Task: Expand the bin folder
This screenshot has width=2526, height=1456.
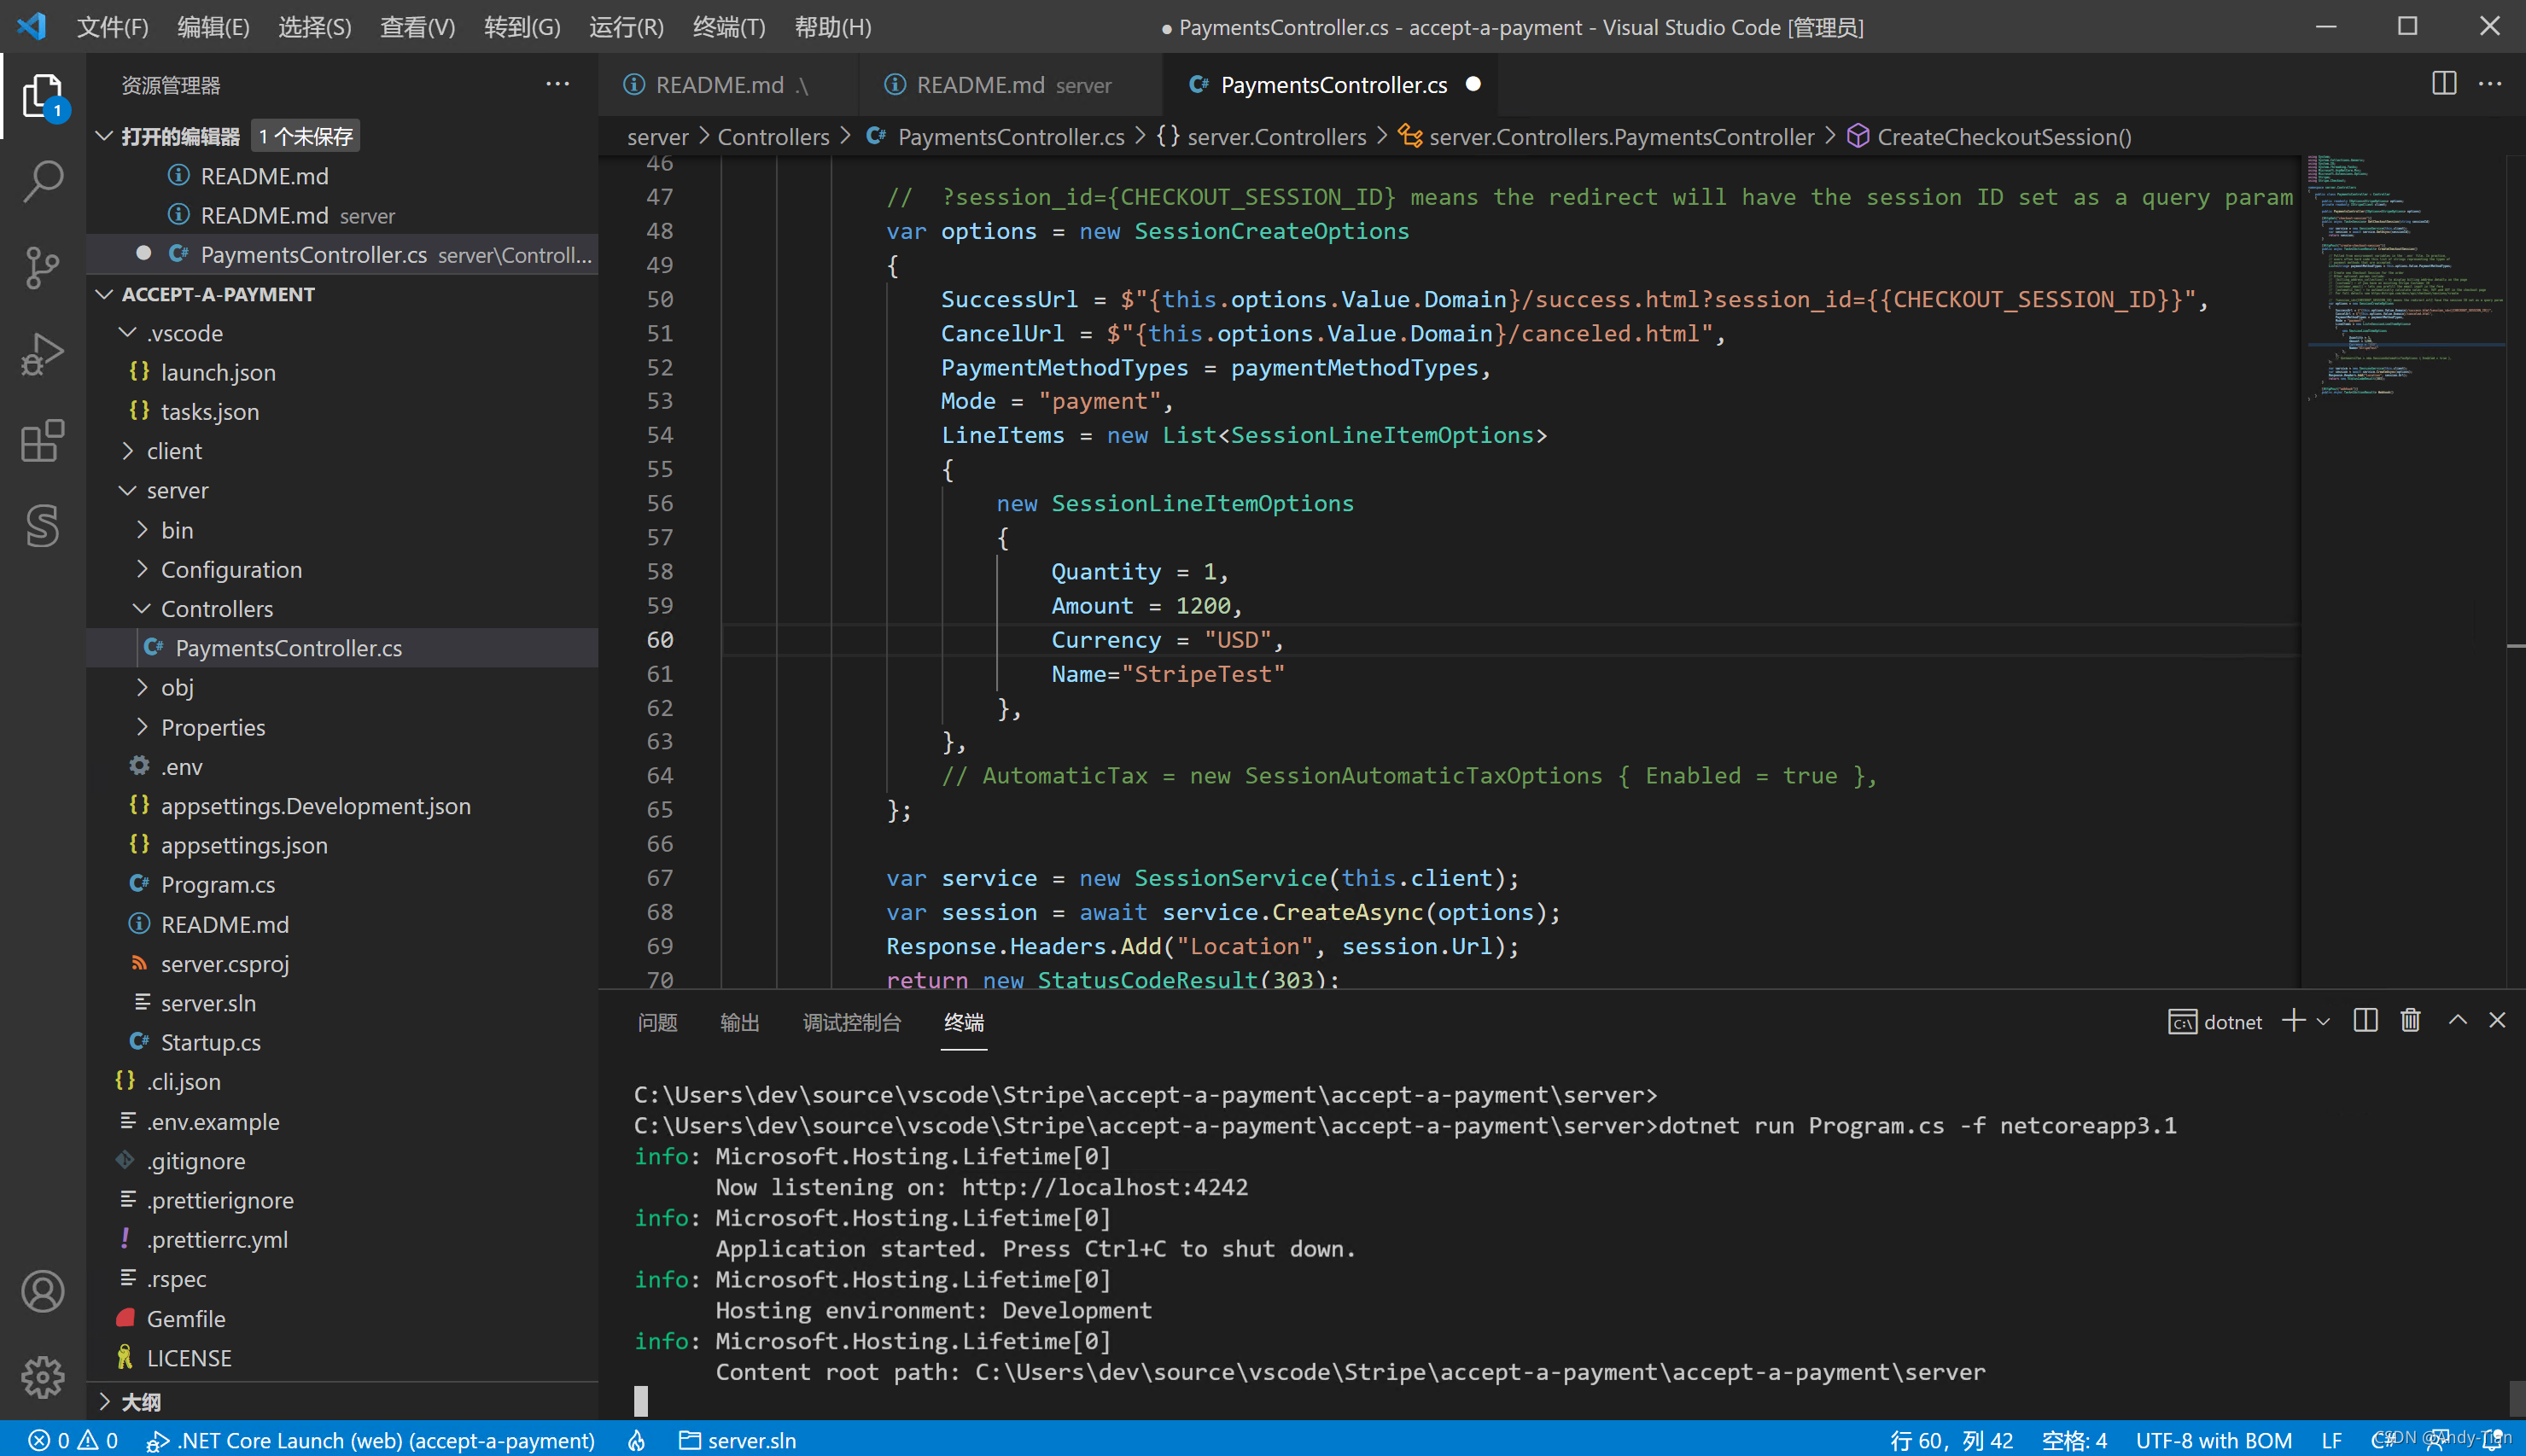Action: point(142,529)
